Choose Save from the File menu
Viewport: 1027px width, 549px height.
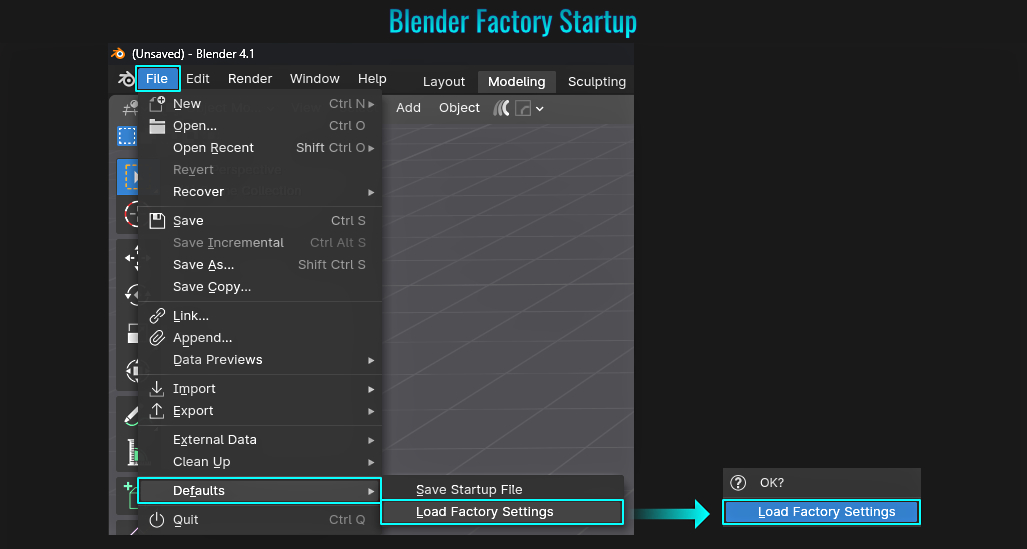[260, 221]
